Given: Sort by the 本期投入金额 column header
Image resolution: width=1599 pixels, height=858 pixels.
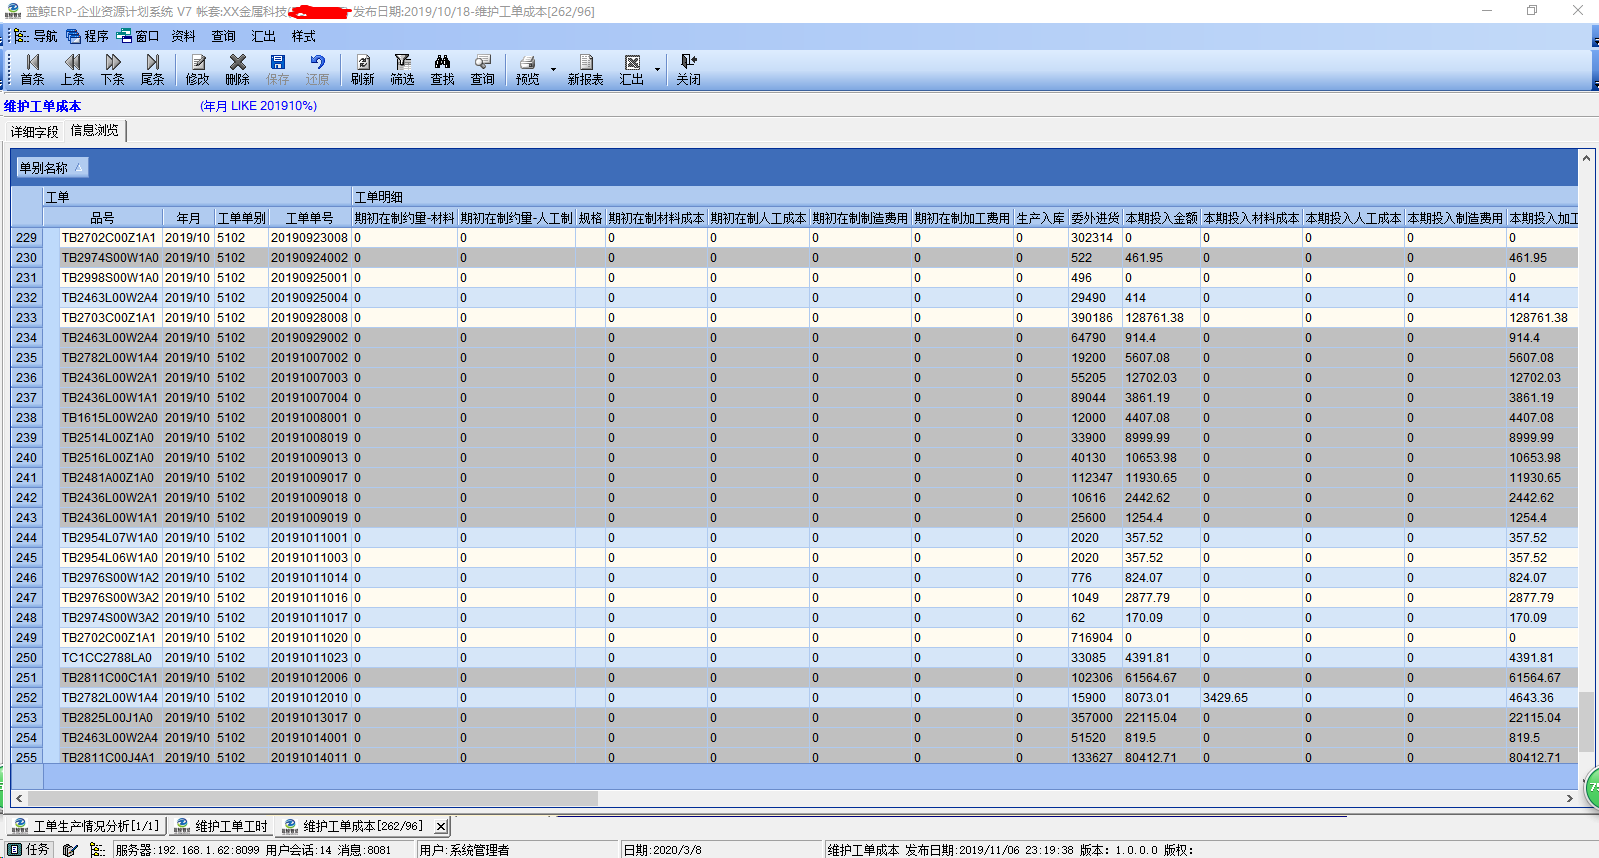Looking at the screenshot, I should pyautogui.click(x=1161, y=218).
